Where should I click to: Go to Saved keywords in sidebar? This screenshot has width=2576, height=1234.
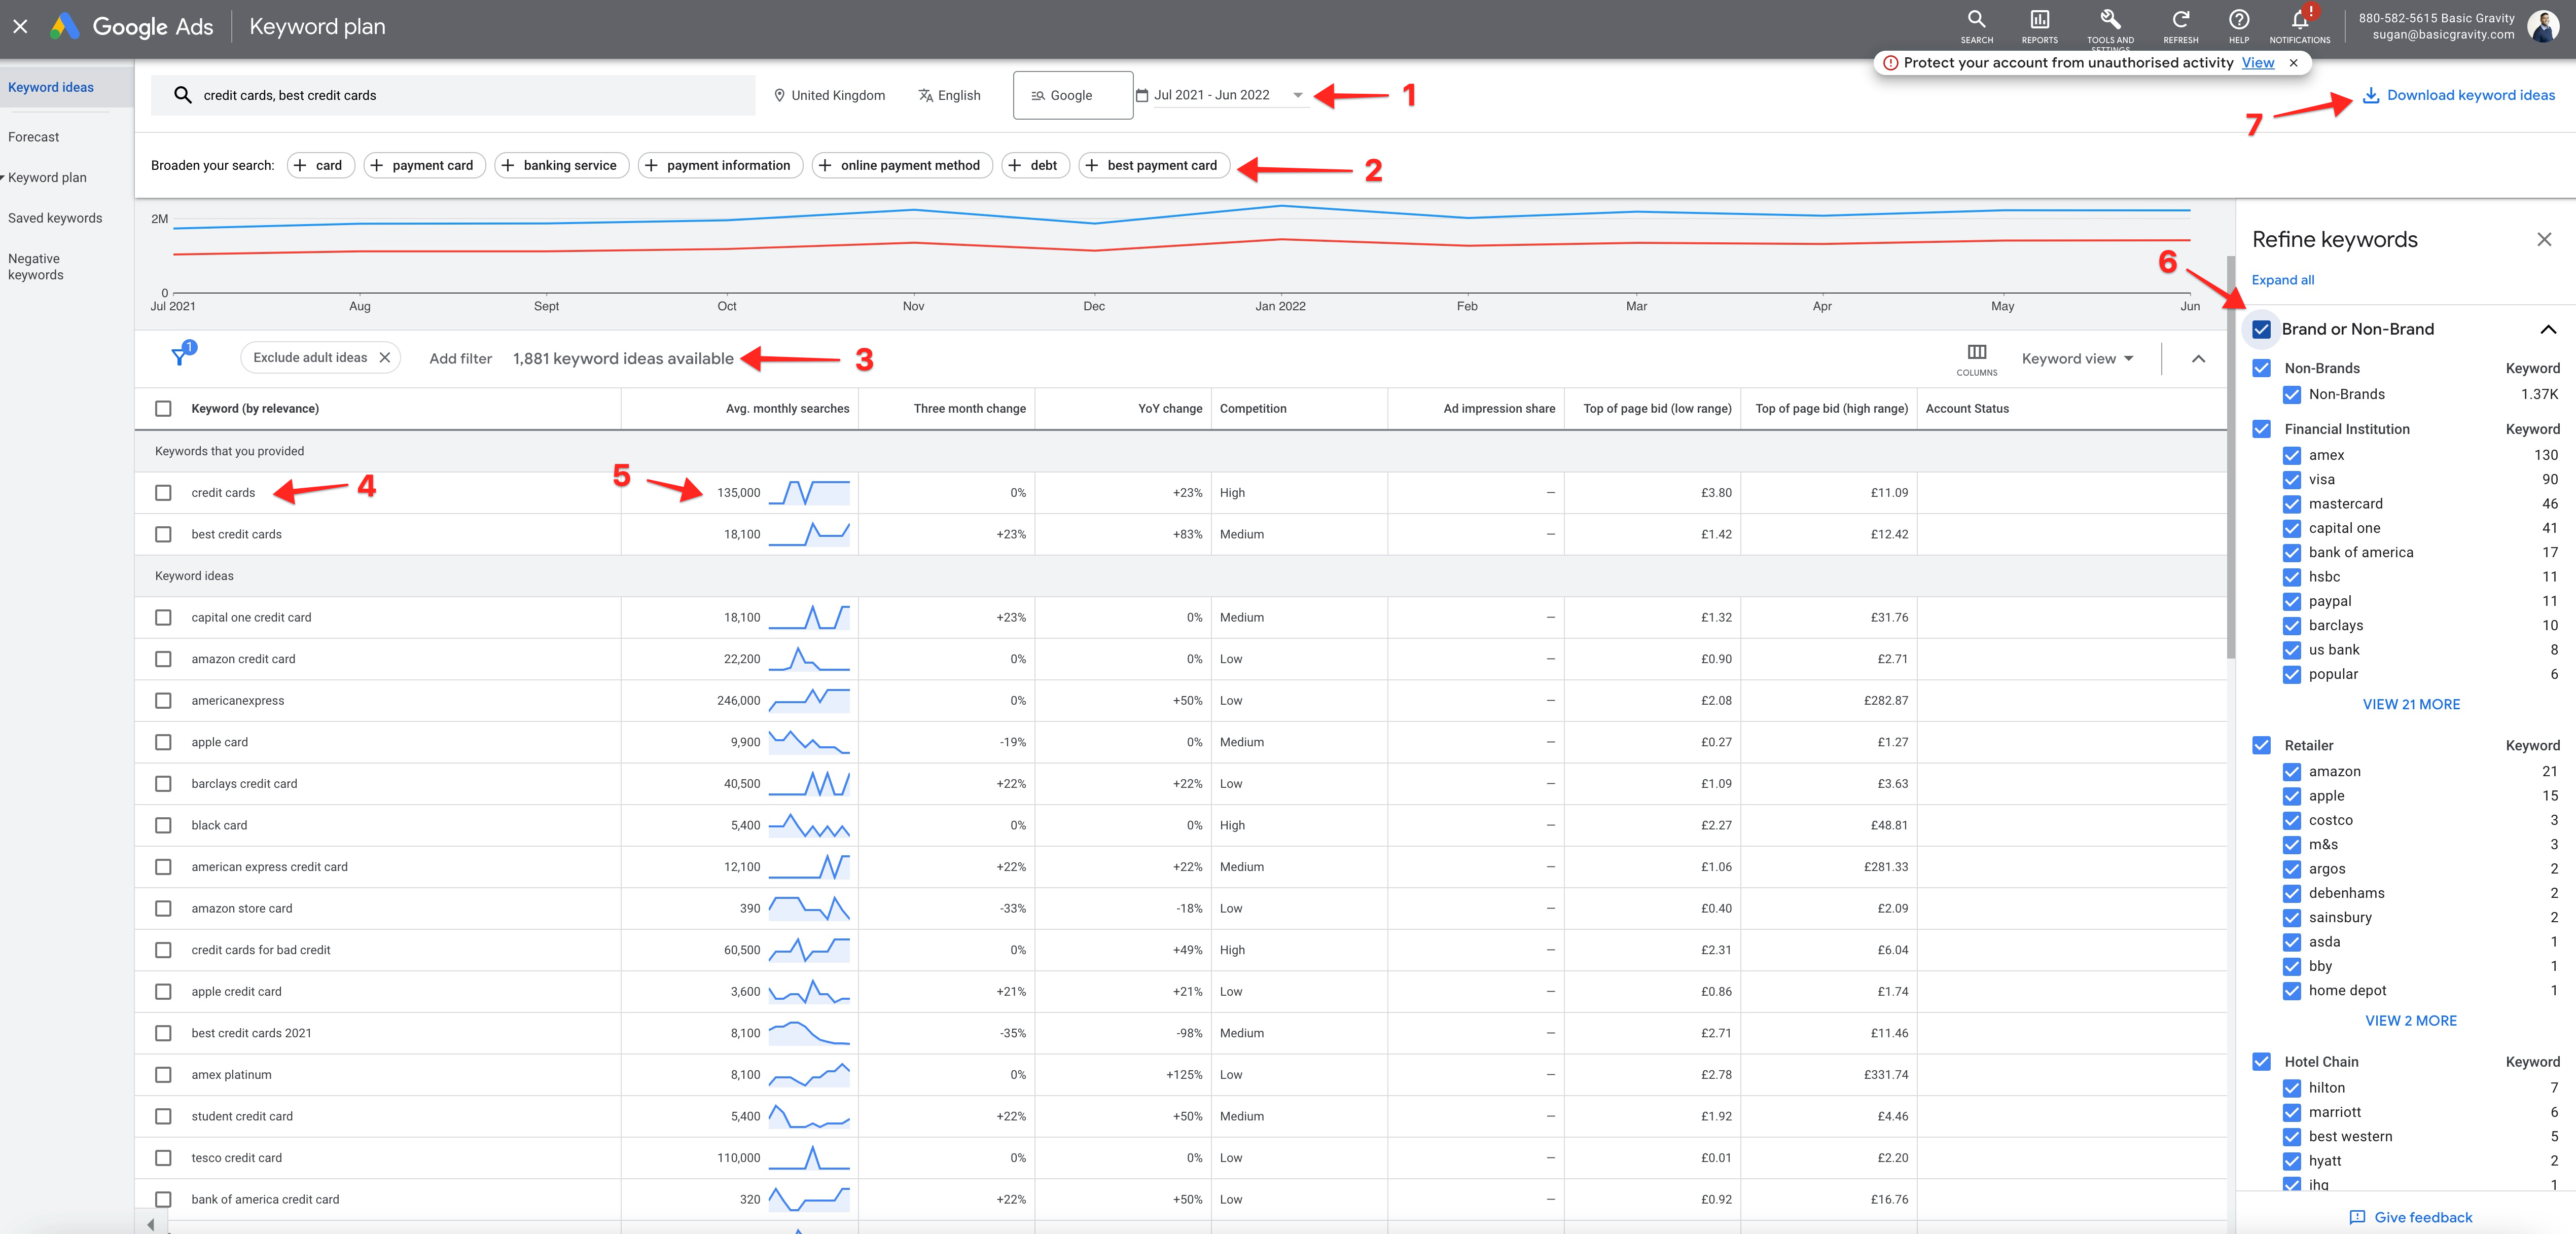[x=55, y=218]
